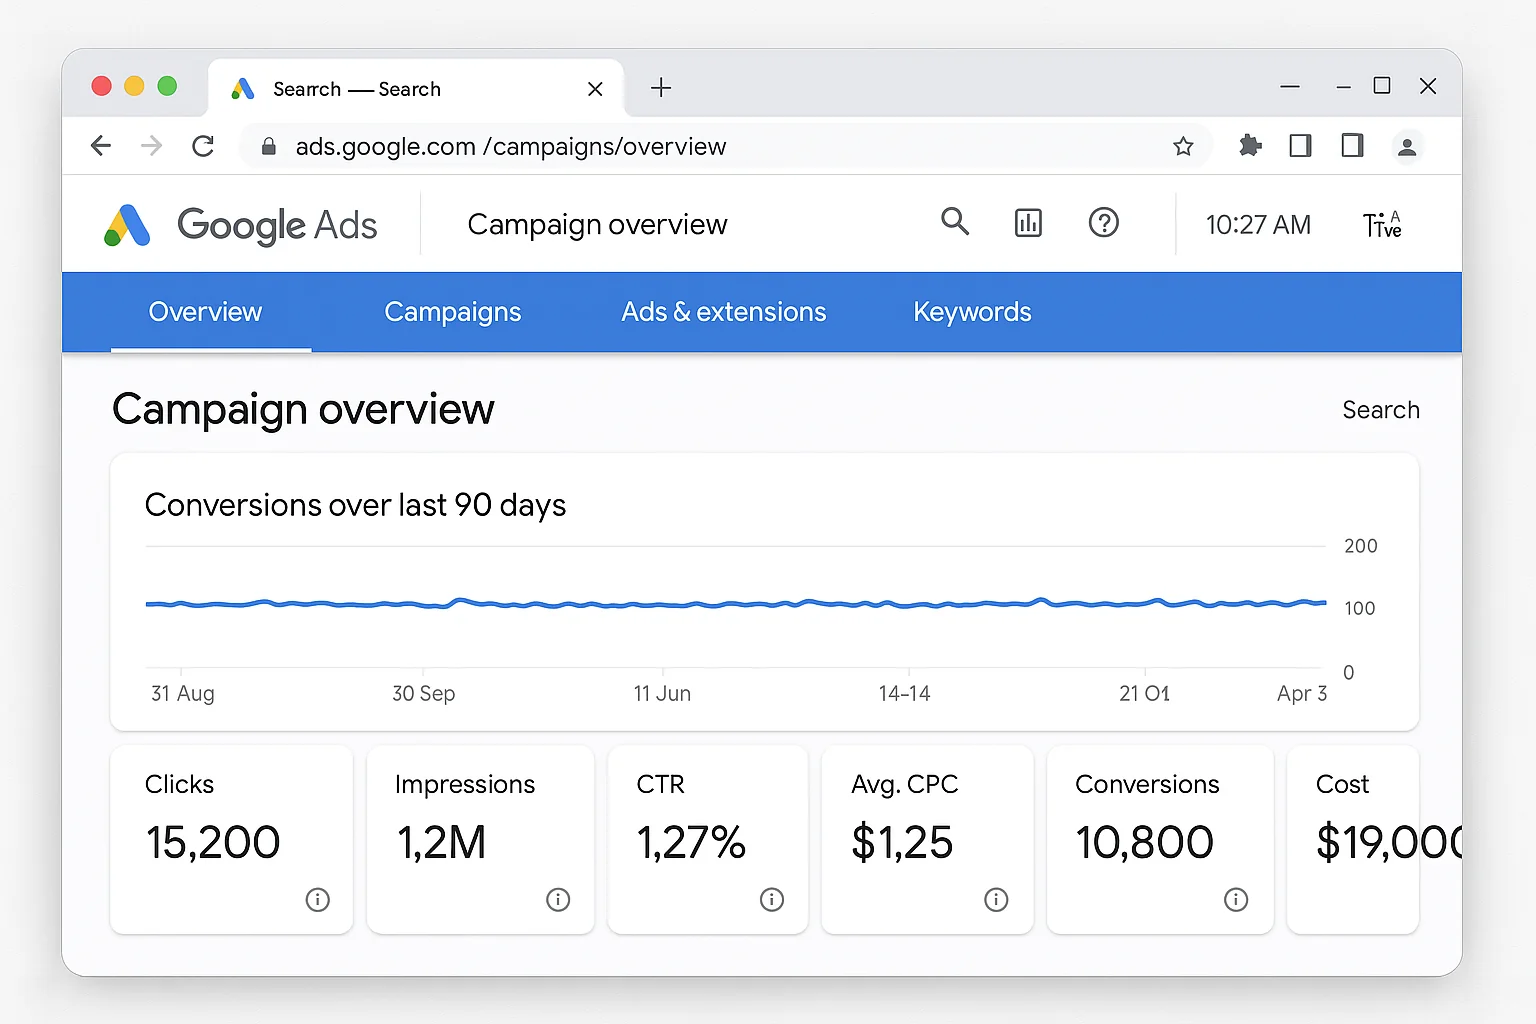
Task: Bookmark the page with the star icon
Action: tap(1183, 146)
